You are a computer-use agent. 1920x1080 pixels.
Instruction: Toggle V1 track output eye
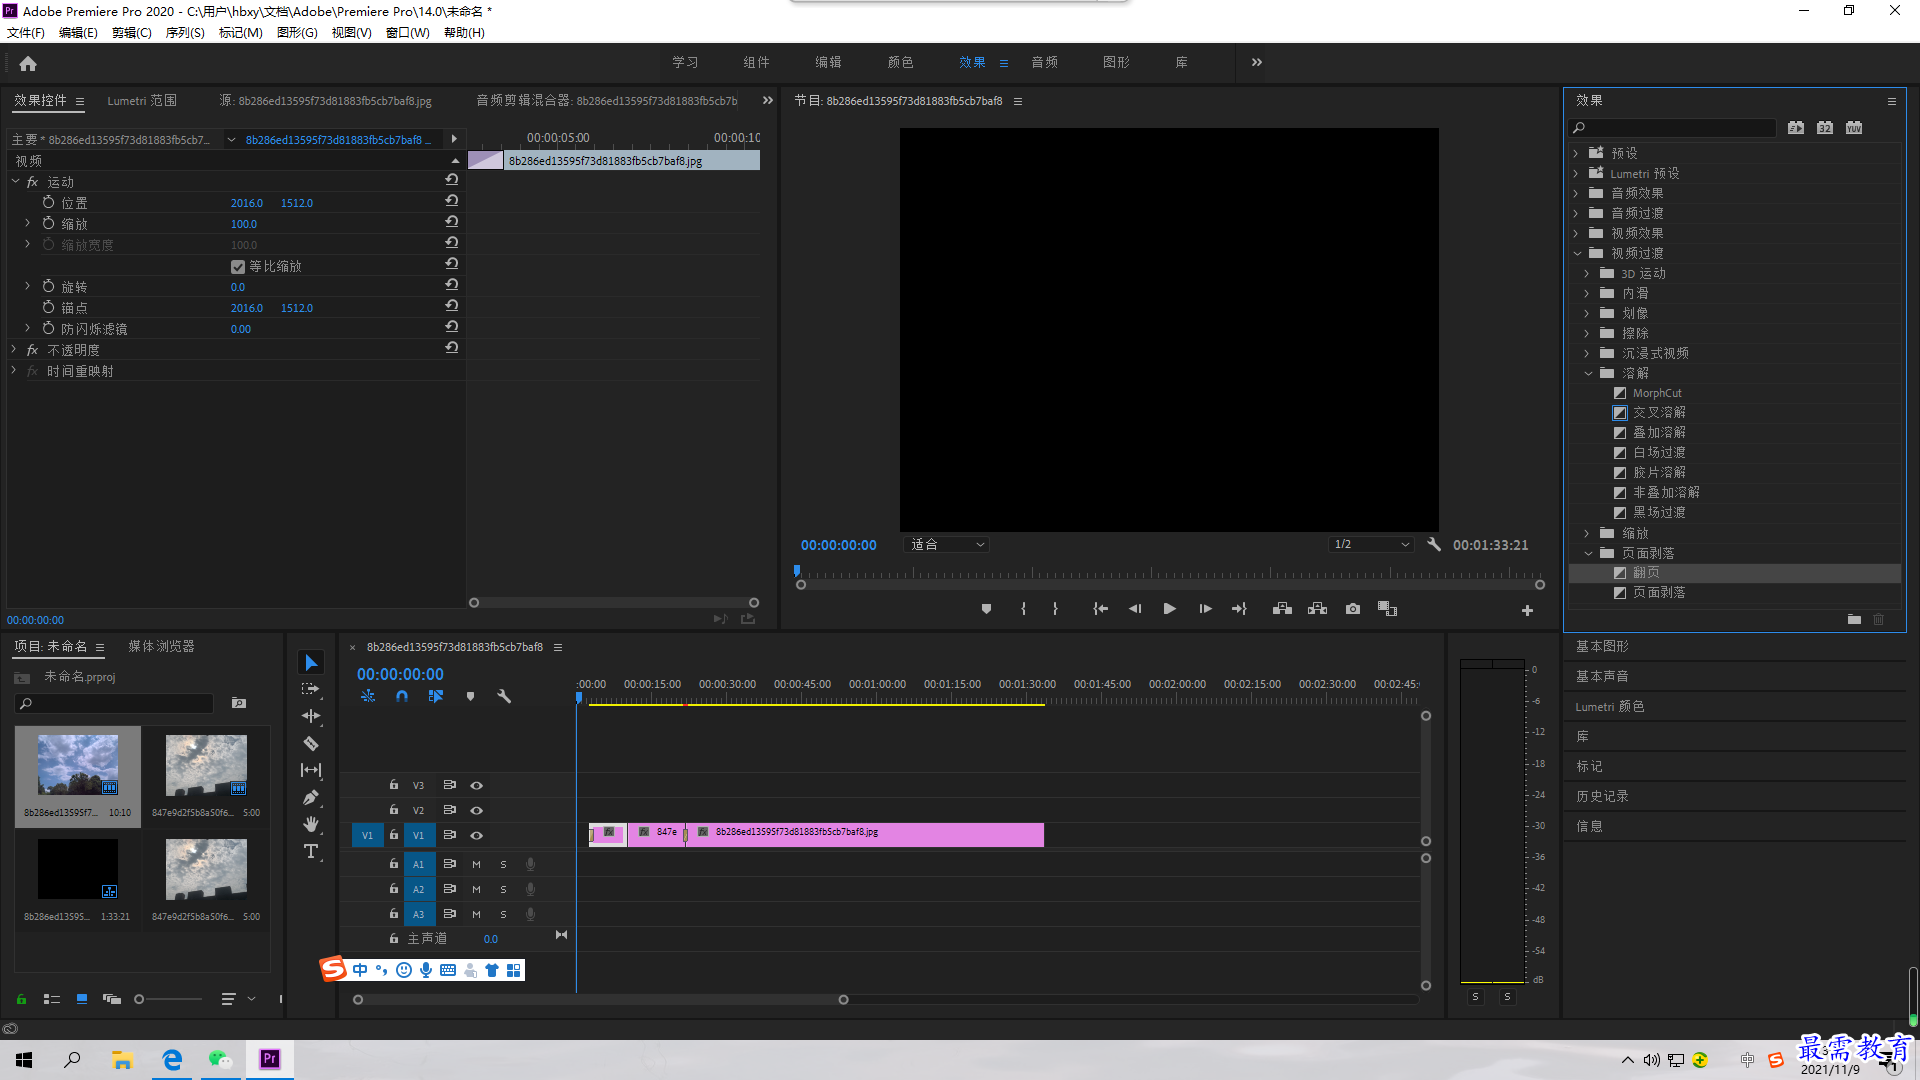(x=477, y=835)
